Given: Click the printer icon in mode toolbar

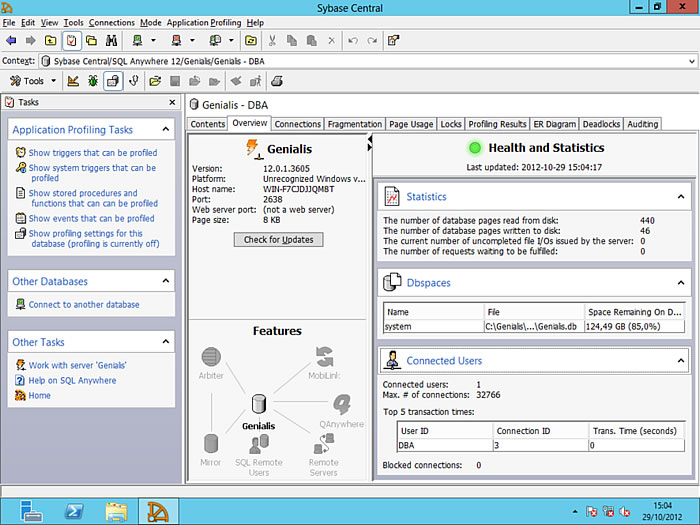Looking at the screenshot, I should click(x=277, y=81).
